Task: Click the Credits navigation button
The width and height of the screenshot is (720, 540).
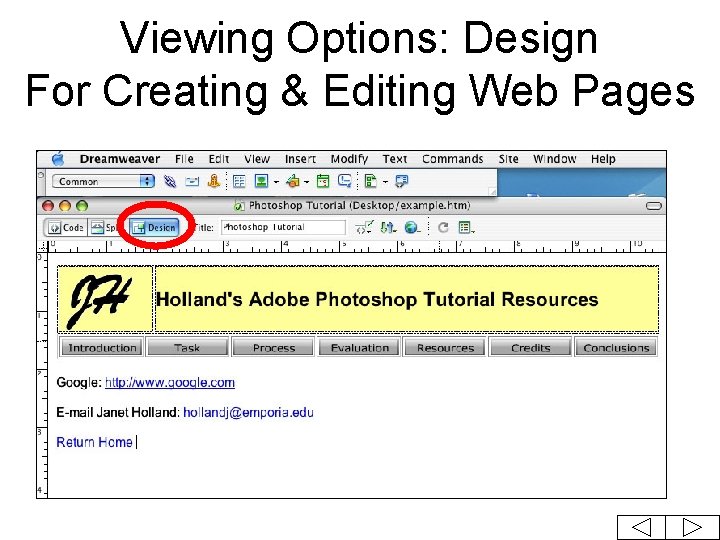Action: 531,348
